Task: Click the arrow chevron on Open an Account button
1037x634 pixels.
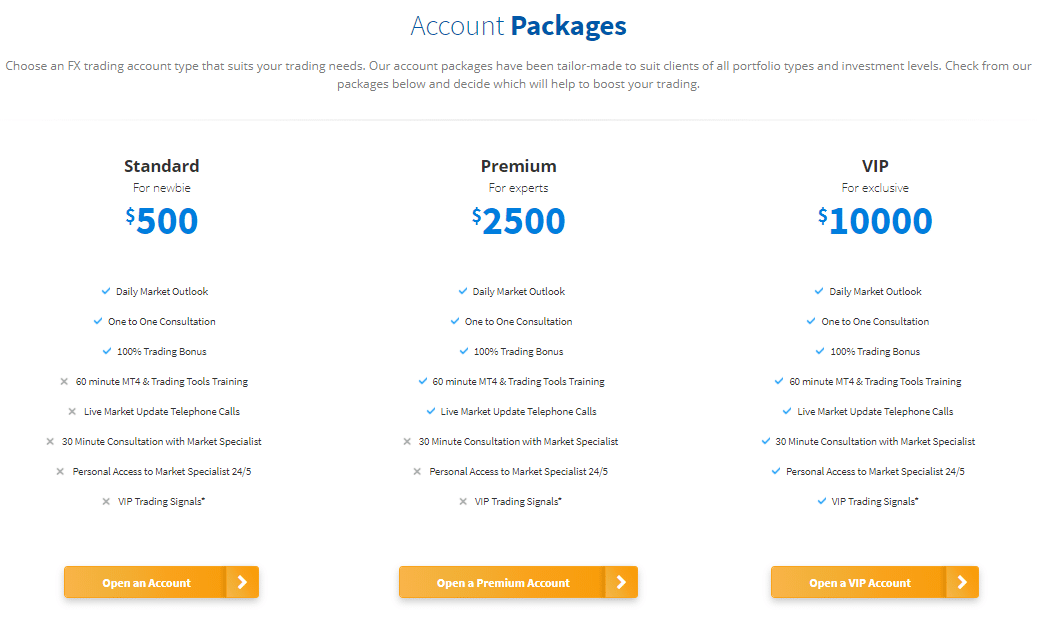Action: (243, 582)
